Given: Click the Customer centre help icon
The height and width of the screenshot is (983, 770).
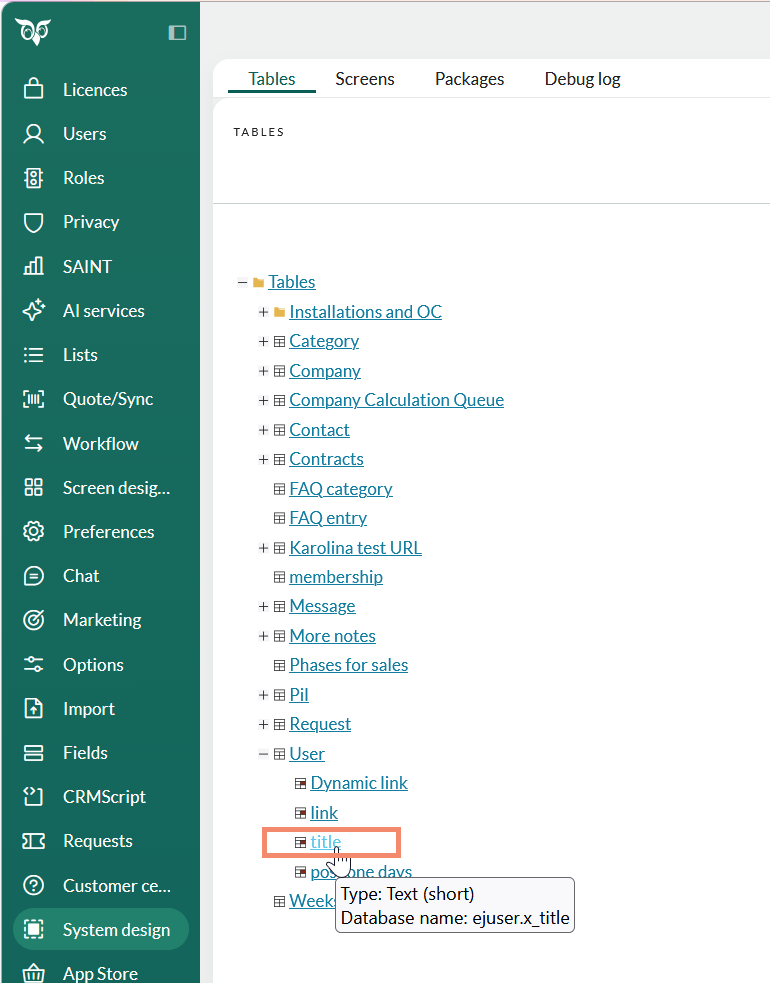Looking at the screenshot, I should pyautogui.click(x=34, y=885).
